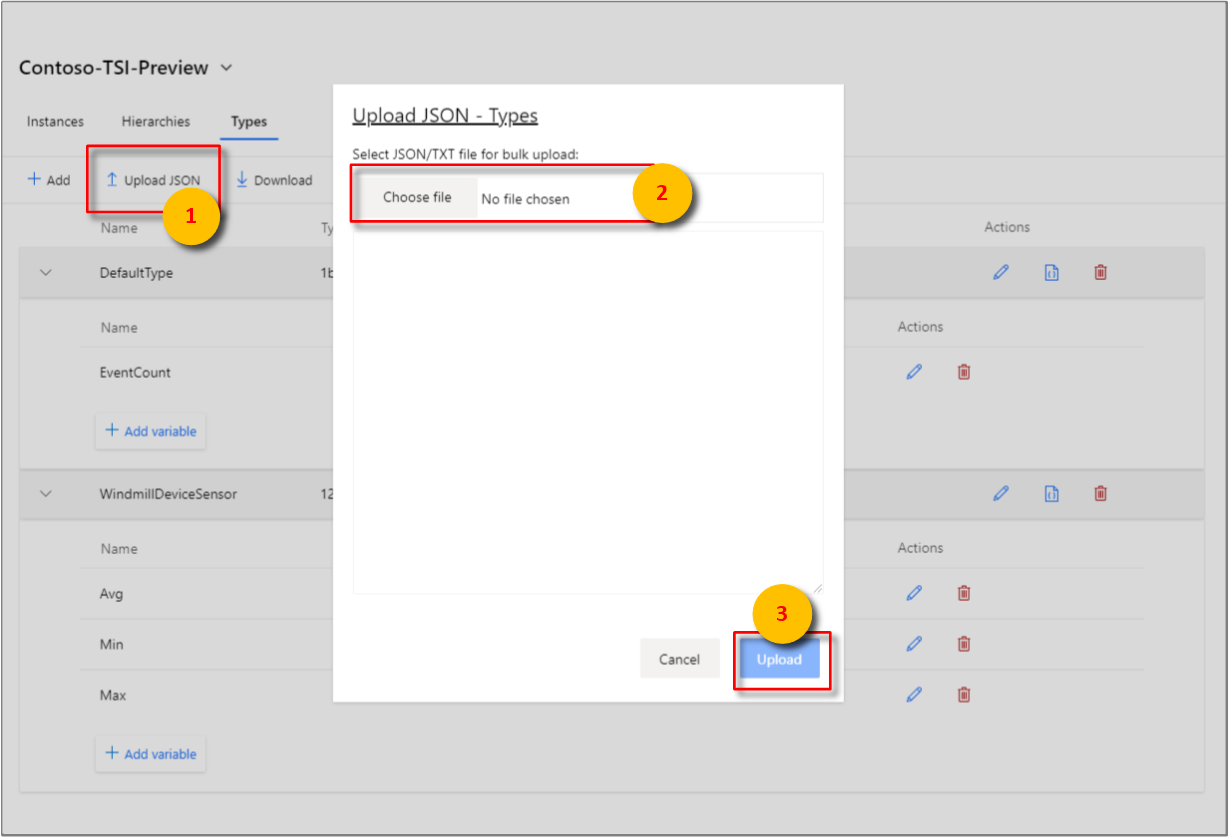This screenshot has height=837, width=1229.
Task: Edit the DefaultType type with the pencil icon
Action: click(x=1001, y=272)
